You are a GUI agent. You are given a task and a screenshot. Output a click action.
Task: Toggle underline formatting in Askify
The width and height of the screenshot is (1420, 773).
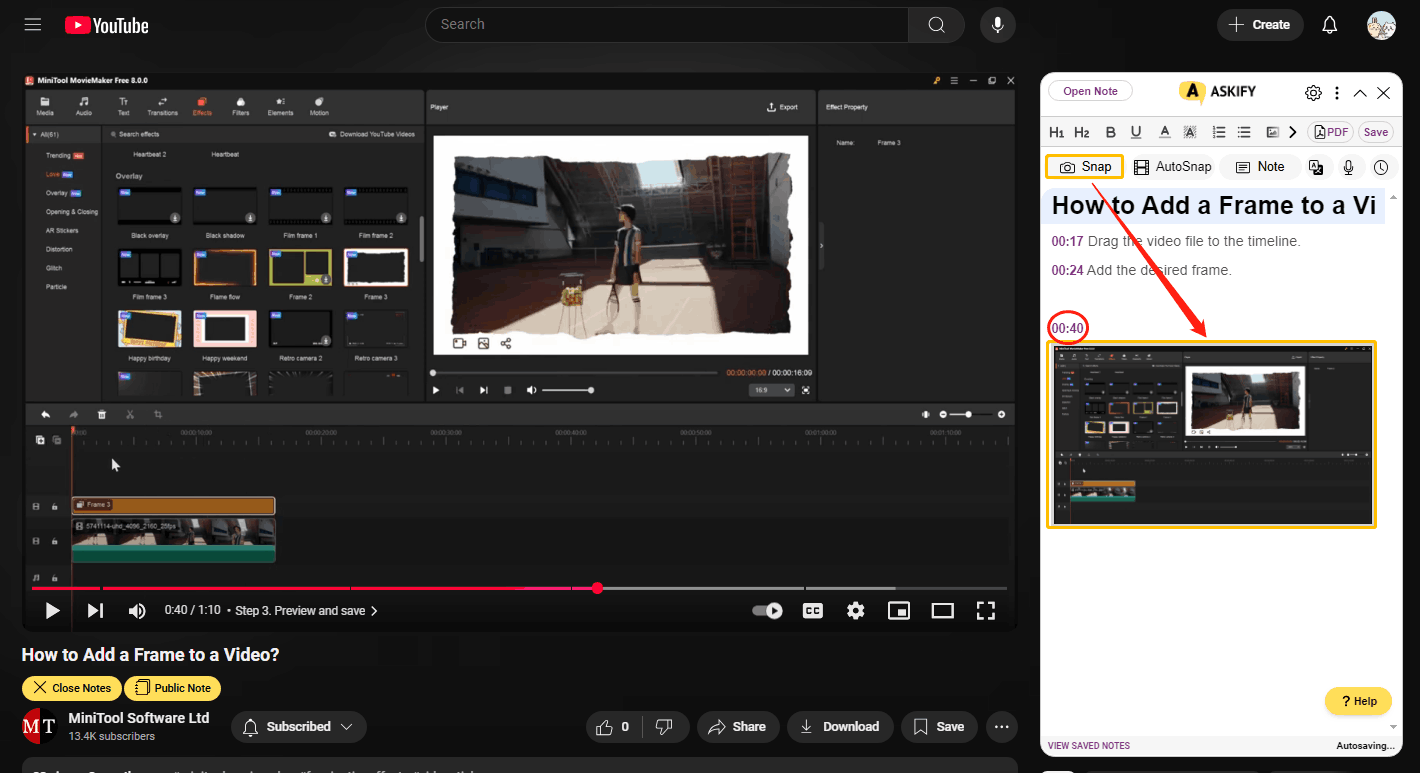pos(1136,132)
